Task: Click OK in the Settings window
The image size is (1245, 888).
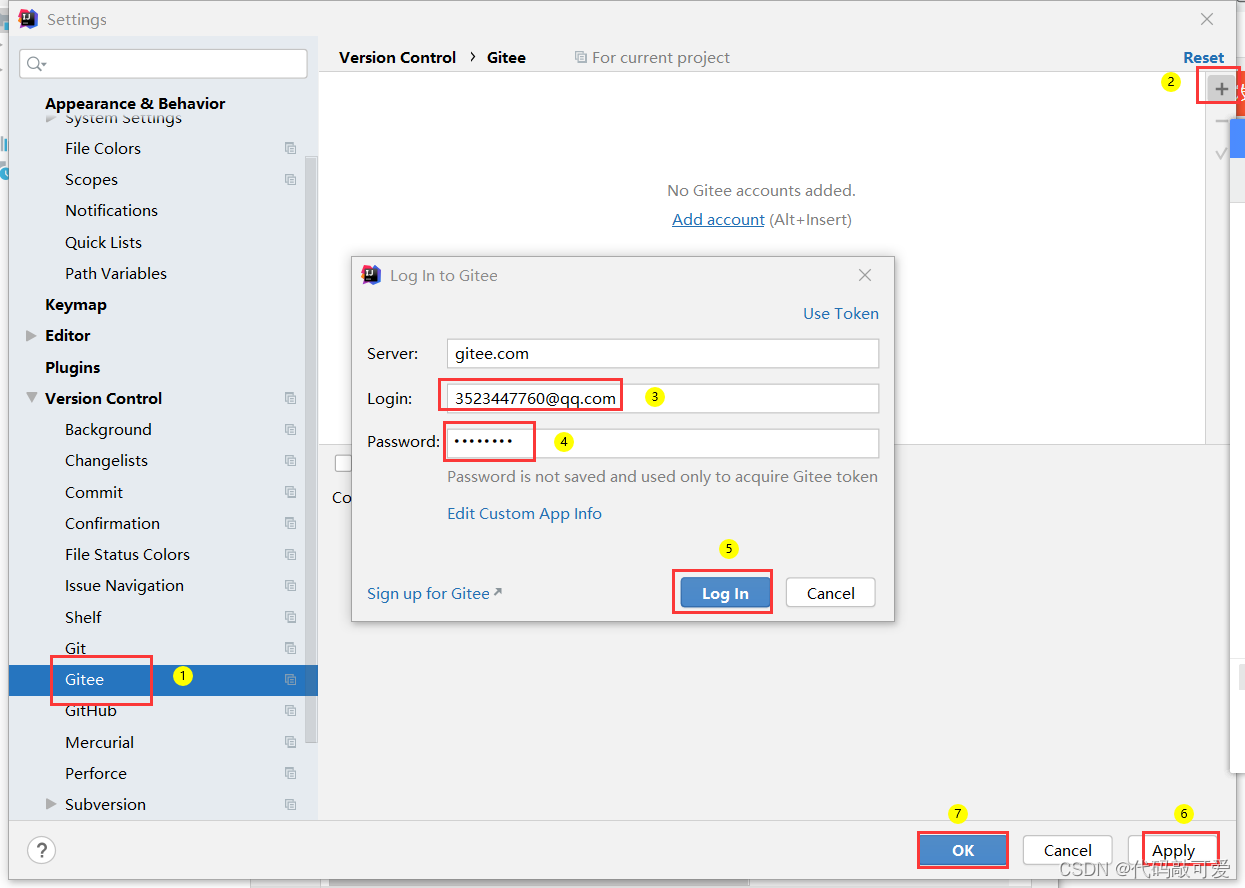Action: (x=963, y=850)
